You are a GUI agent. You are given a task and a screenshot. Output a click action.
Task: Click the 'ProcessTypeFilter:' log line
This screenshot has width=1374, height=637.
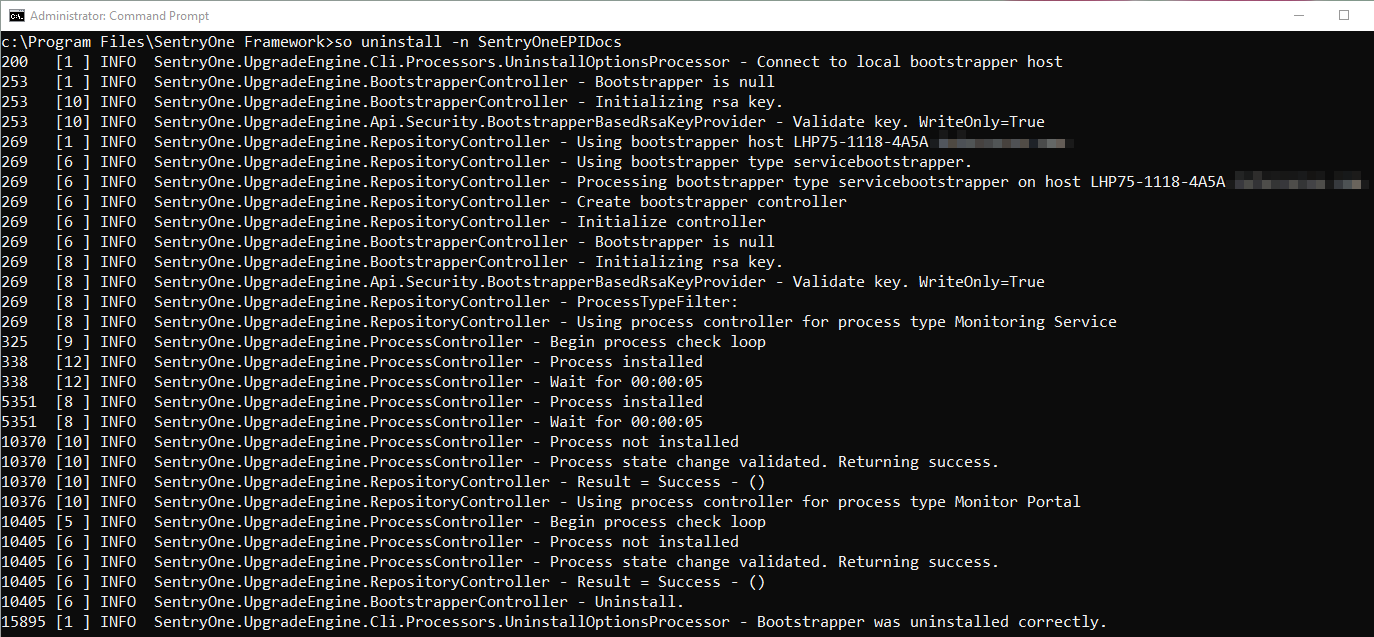tap(657, 302)
